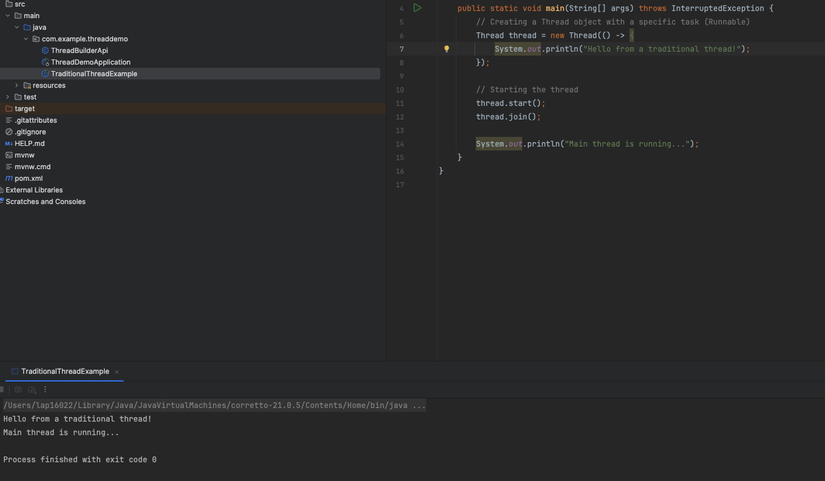Expand the test folder chevron
Image resolution: width=825 pixels, height=481 pixels.
click(x=8, y=97)
